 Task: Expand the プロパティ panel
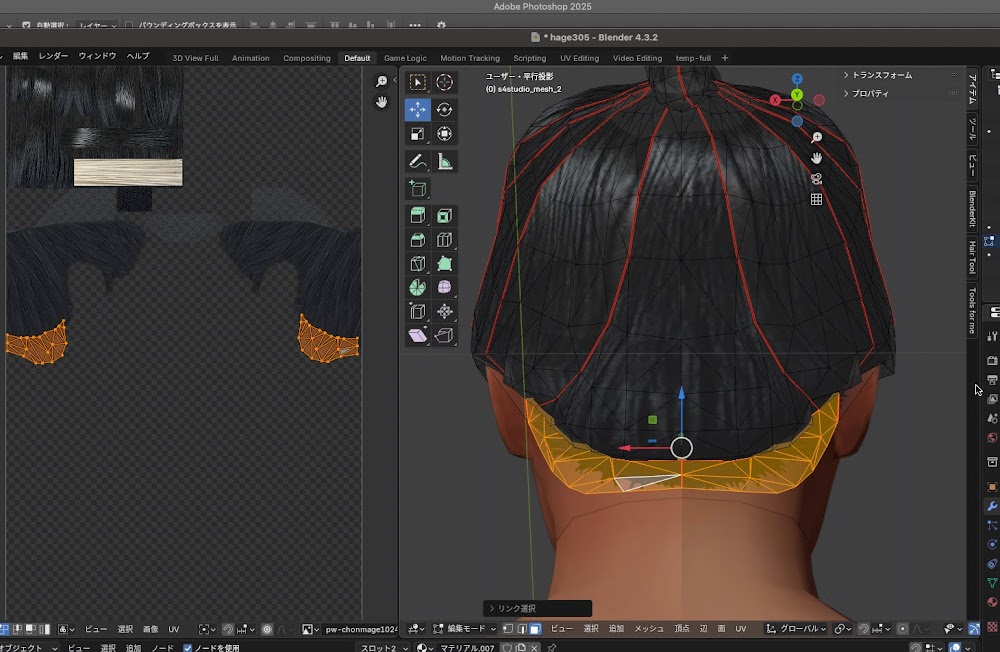pos(870,94)
